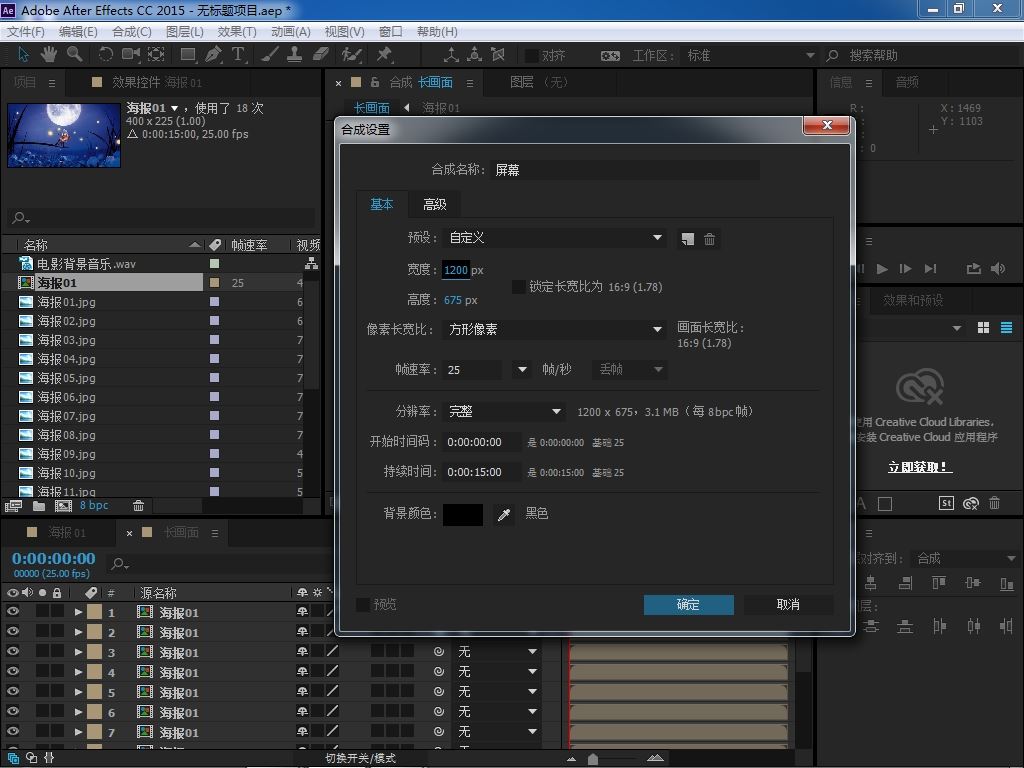1024x768 pixels.
Task: Click the 8 bpc color depth button
Action: click(94, 505)
